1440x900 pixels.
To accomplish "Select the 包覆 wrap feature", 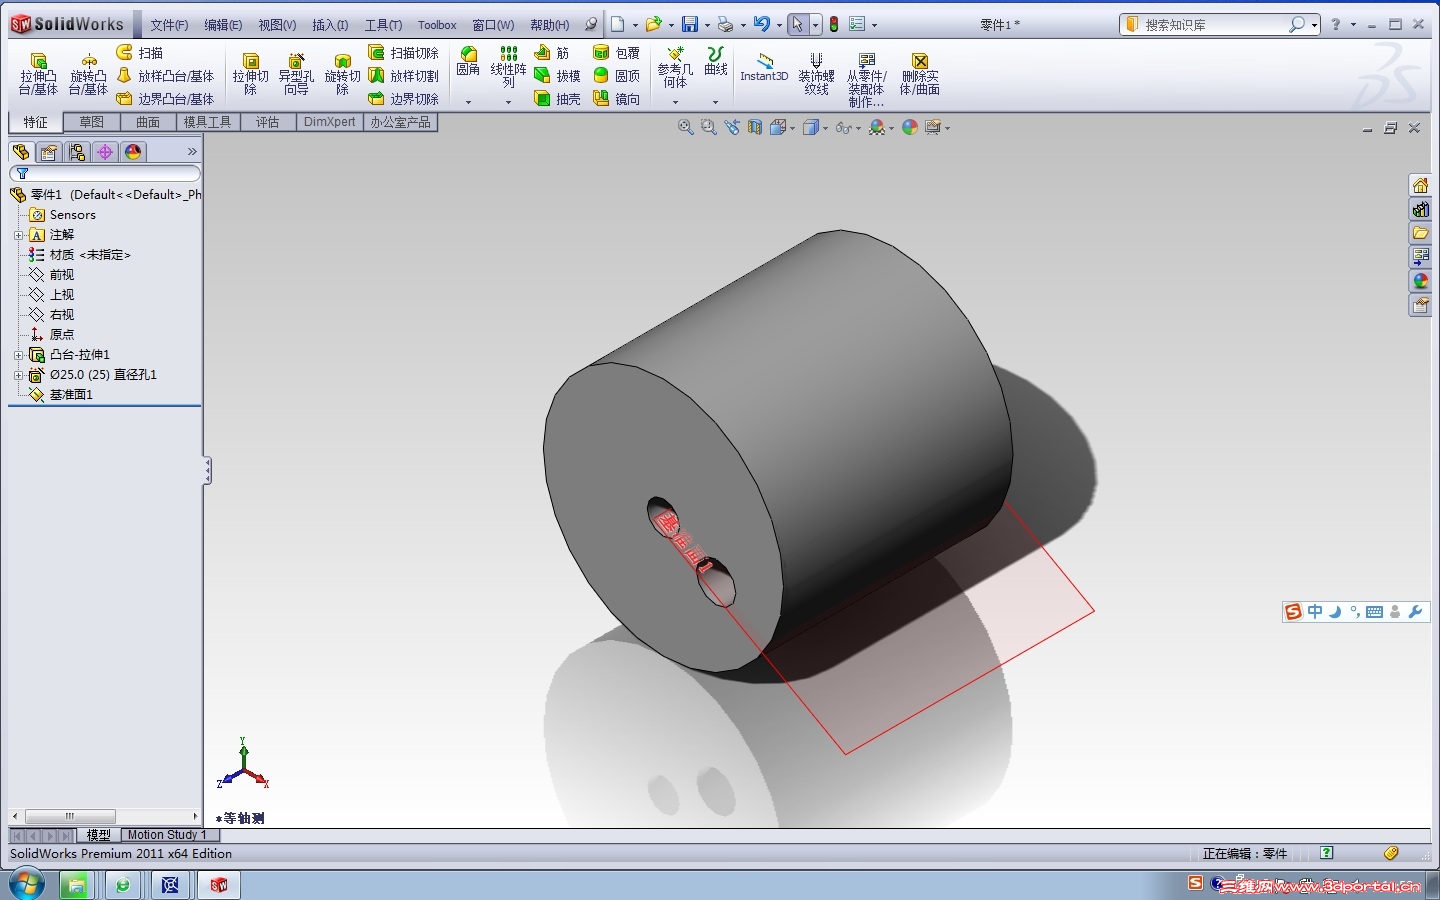I will click(616, 52).
